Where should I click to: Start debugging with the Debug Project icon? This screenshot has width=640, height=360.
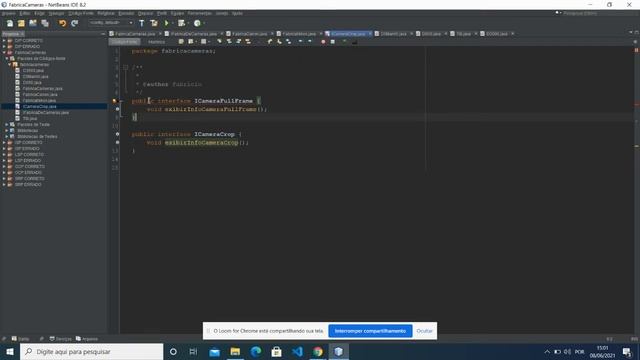181,23
